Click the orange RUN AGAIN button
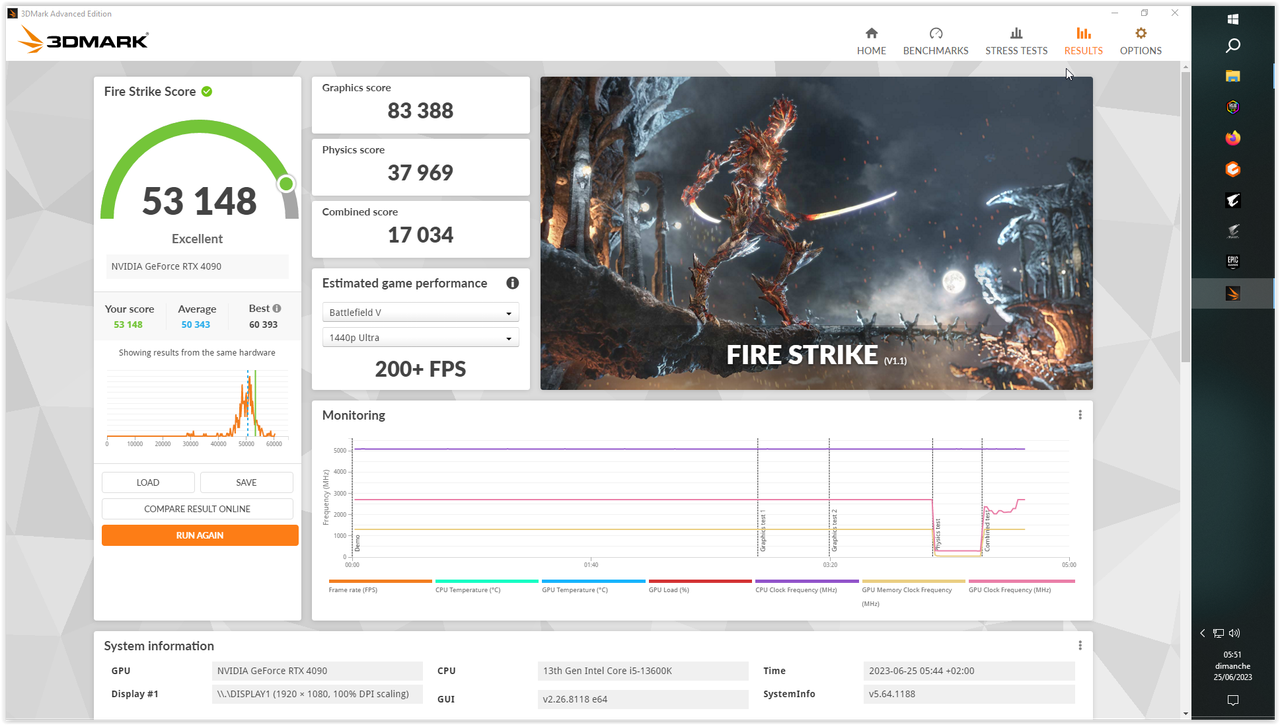 click(200, 535)
